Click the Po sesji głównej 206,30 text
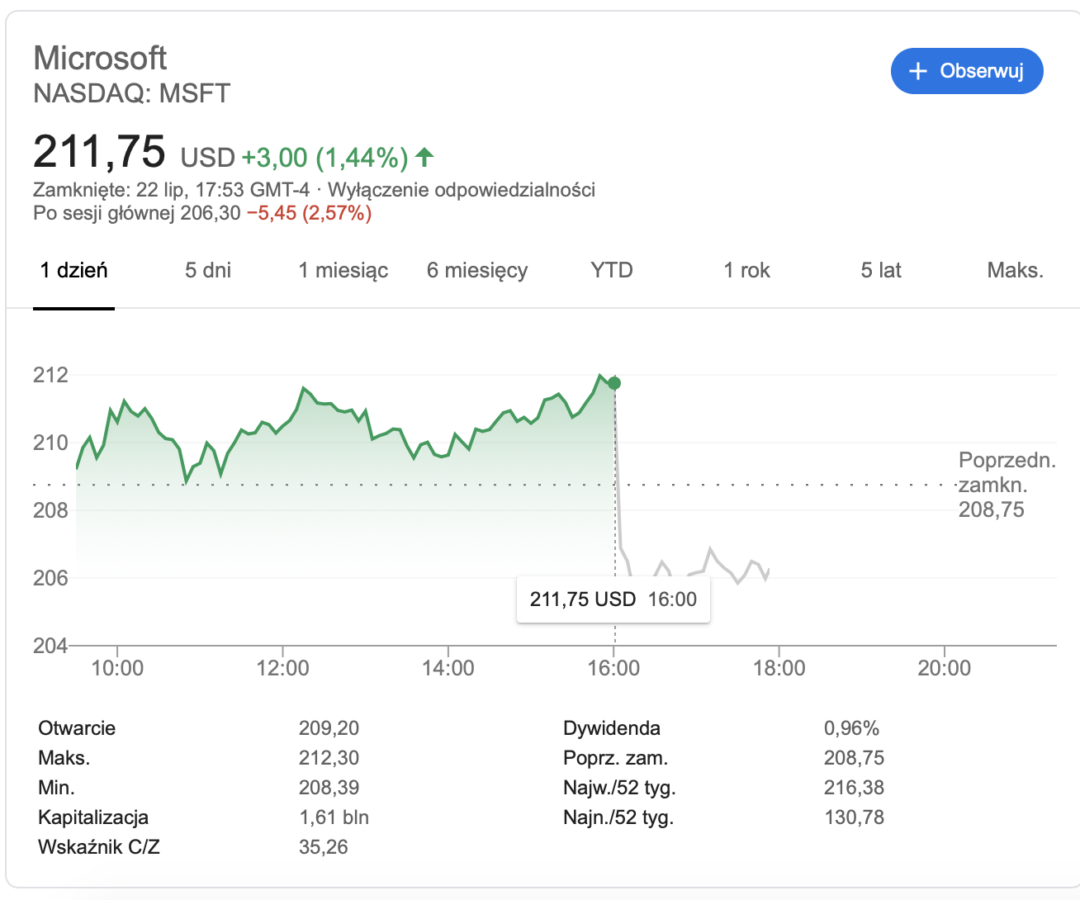Viewport: 1080px width, 900px height. click(x=136, y=213)
